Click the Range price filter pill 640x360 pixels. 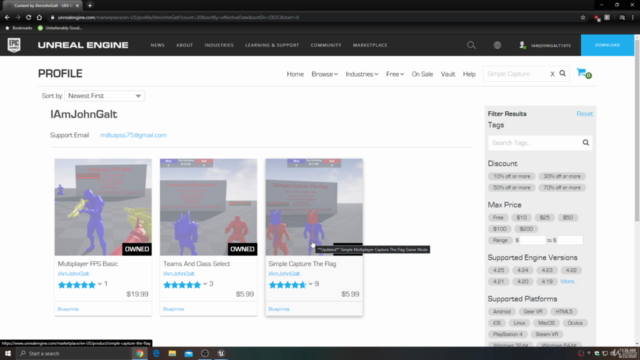click(x=500, y=240)
